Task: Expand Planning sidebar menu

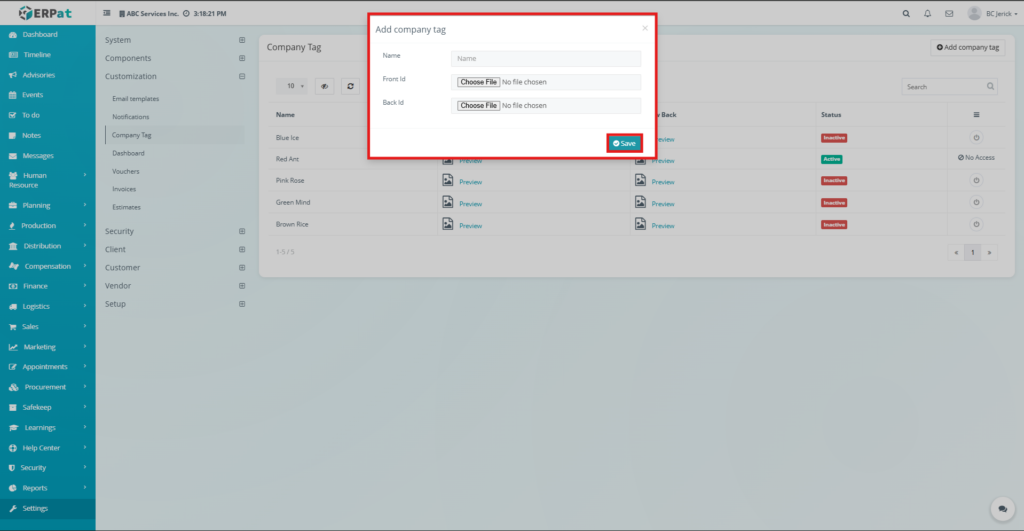Action: click(x=48, y=205)
